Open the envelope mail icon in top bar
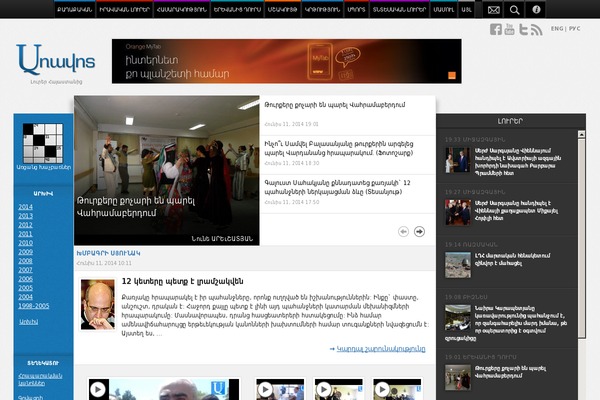This screenshot has width=600, height=400. [494, 10]
